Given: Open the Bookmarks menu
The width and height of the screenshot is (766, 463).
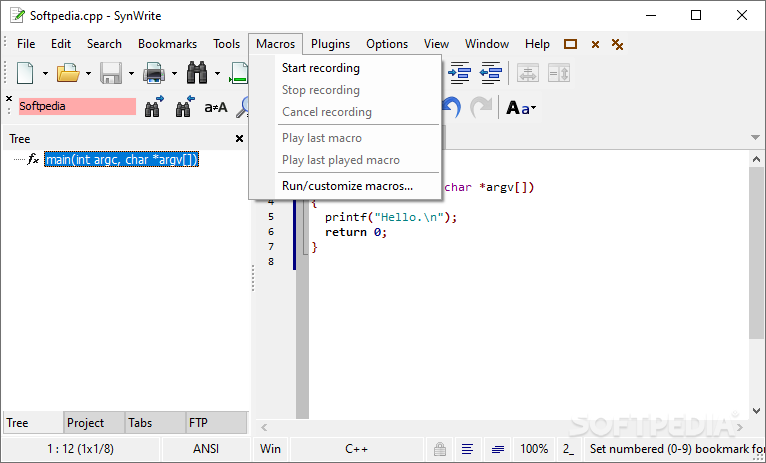Looking at the screenshot, I should click(x=167, y=44).
